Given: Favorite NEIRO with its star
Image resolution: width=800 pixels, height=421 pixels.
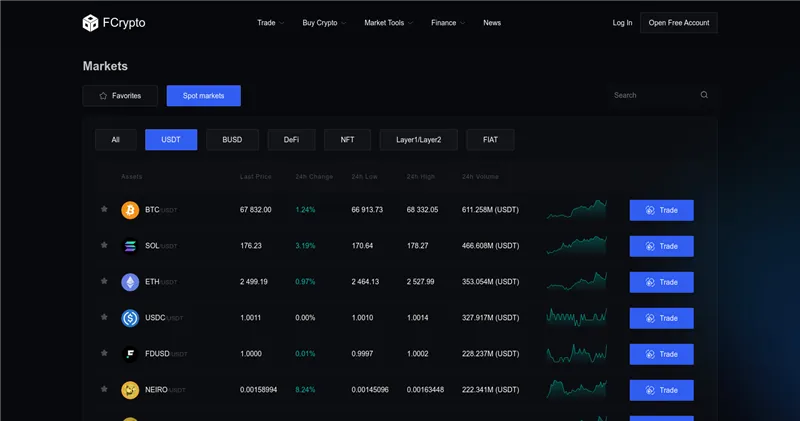Looking at the screenshot, I should click(x=104, y=389).
